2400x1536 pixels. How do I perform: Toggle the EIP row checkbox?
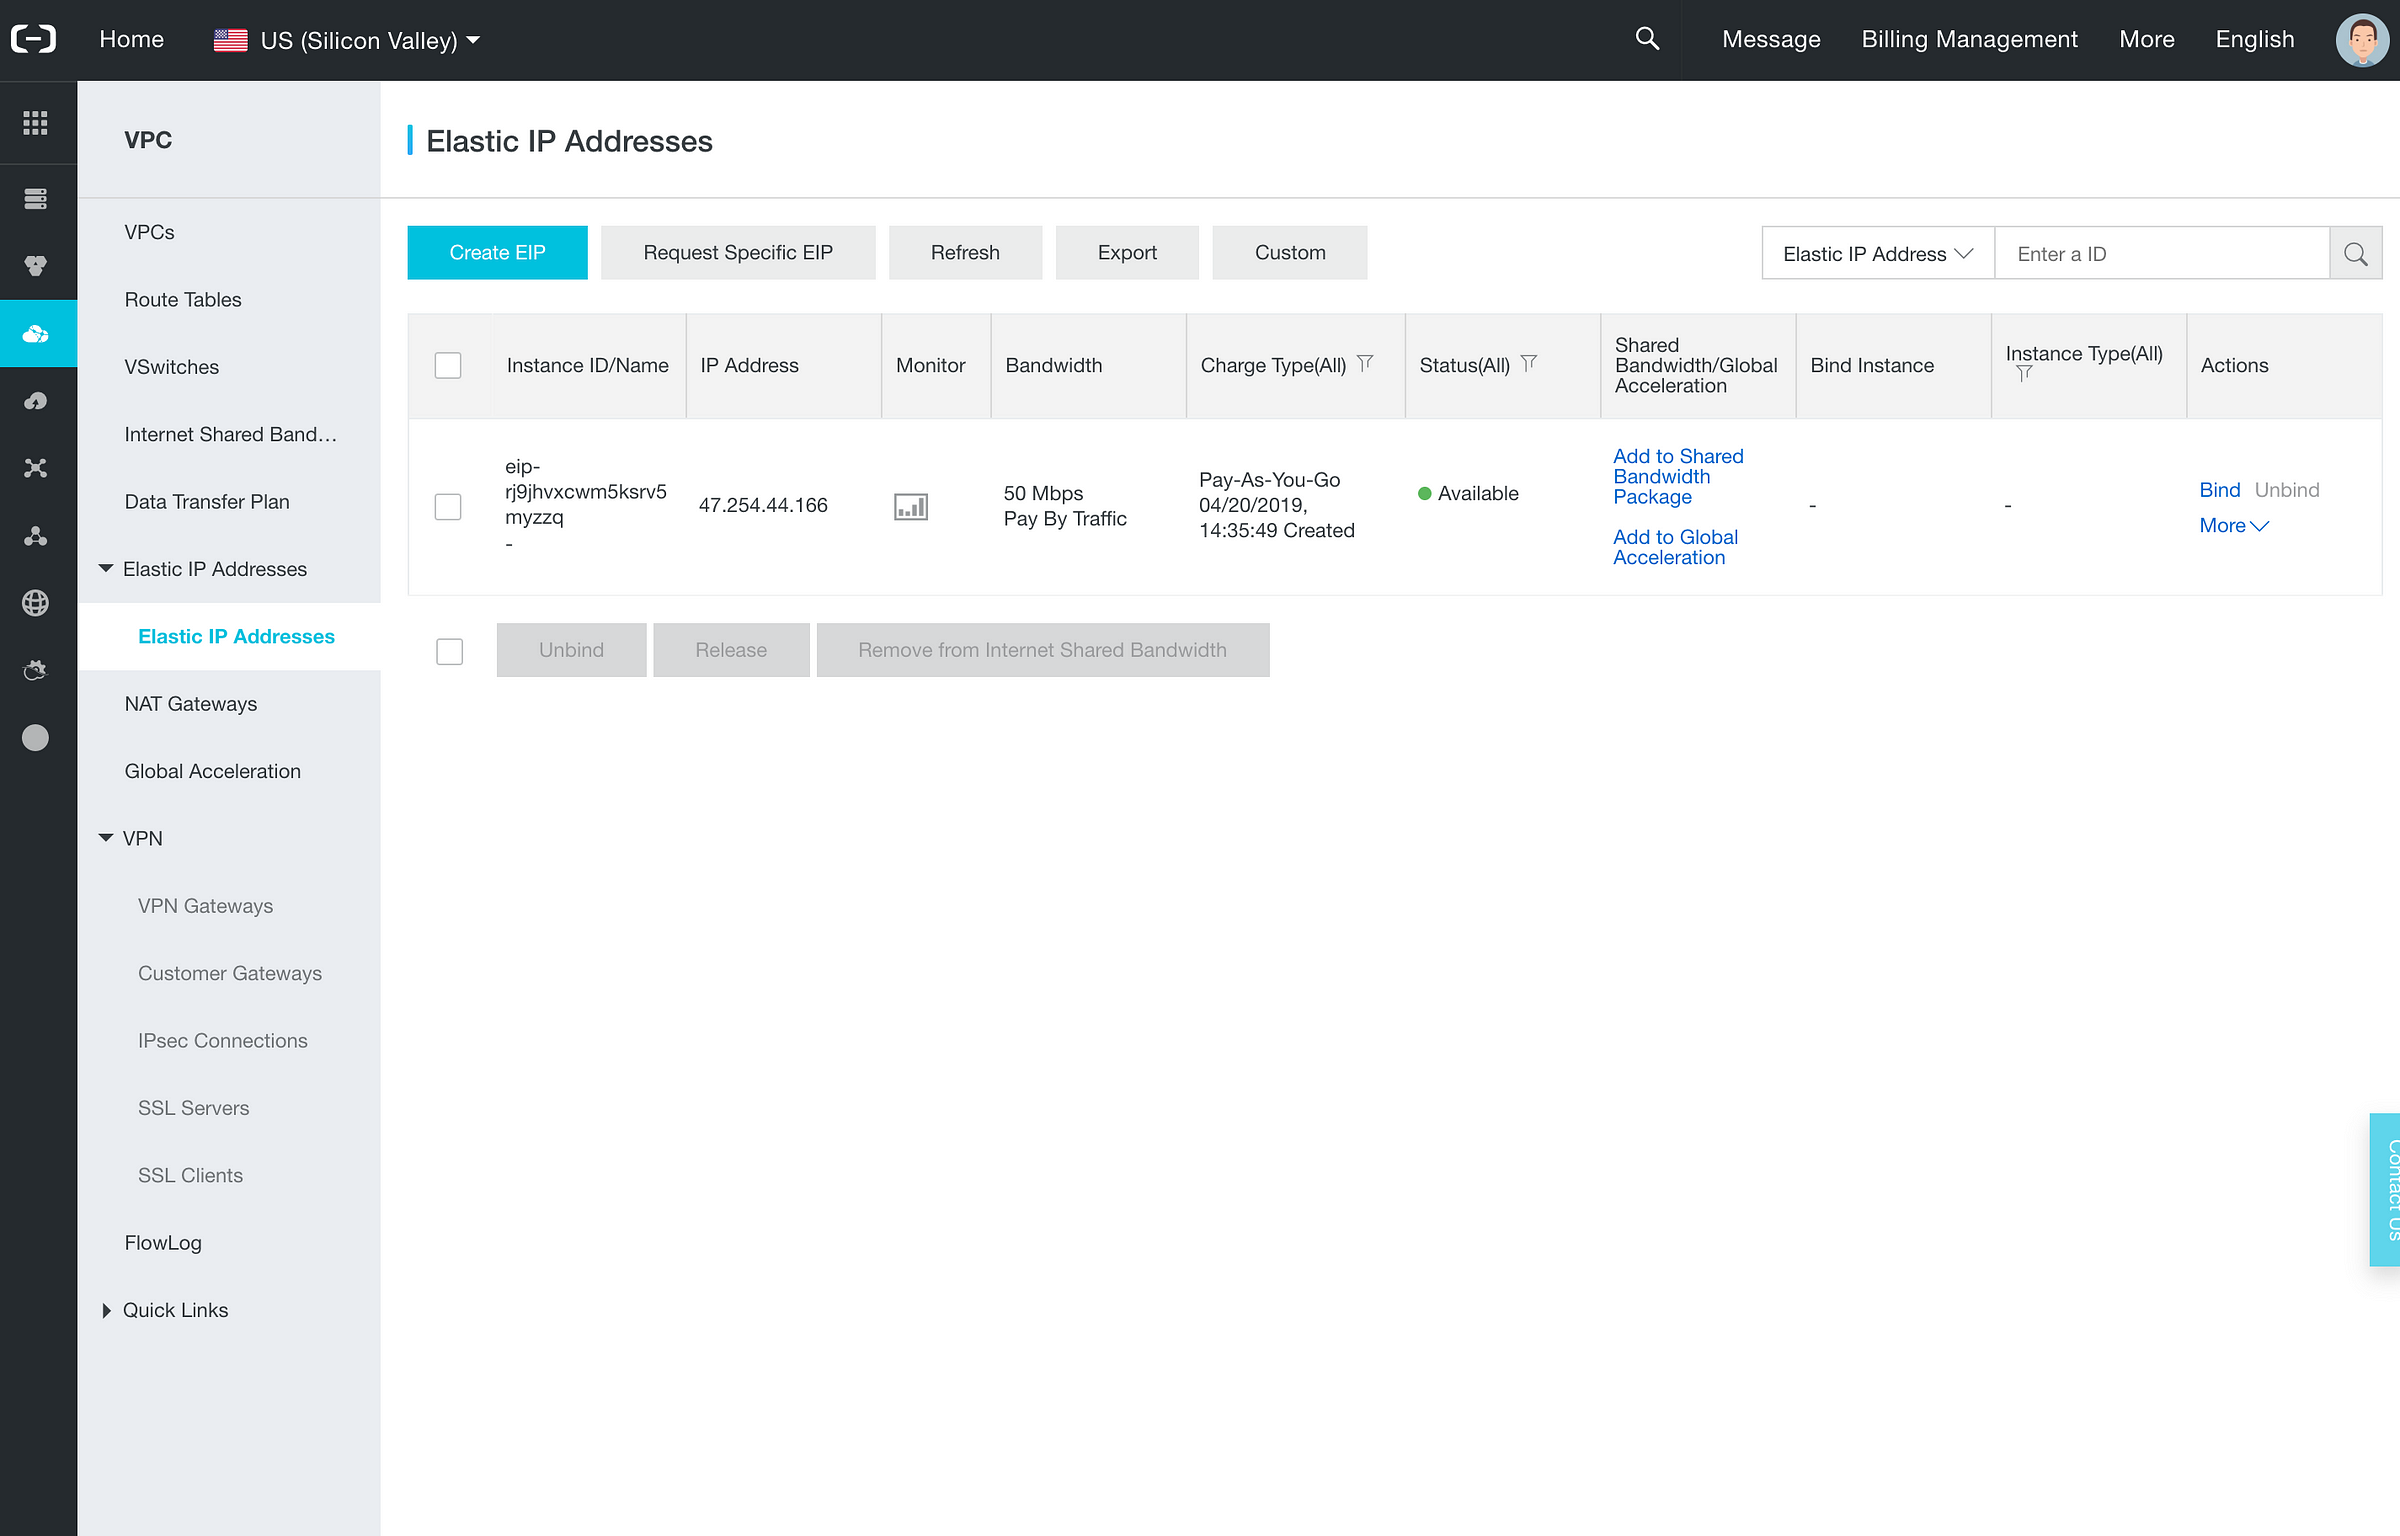pos(448,506)
